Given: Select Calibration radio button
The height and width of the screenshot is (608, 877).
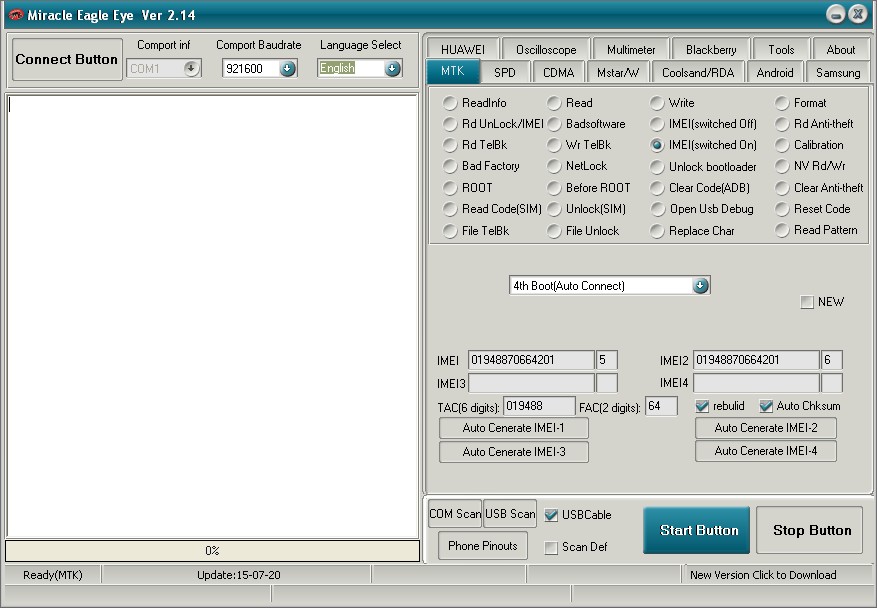Looking at the screenshot, I should pos(810,145).
